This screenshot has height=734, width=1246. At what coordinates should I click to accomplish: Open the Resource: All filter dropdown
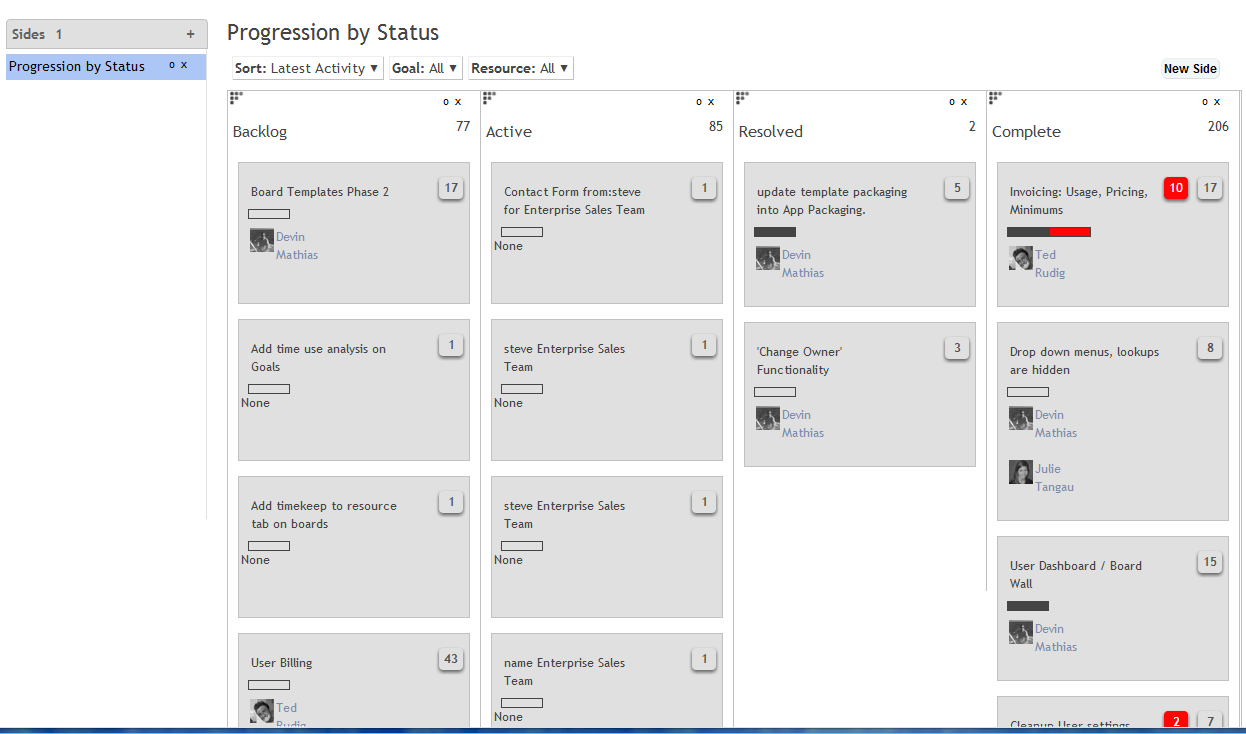[x=520, y=68]
